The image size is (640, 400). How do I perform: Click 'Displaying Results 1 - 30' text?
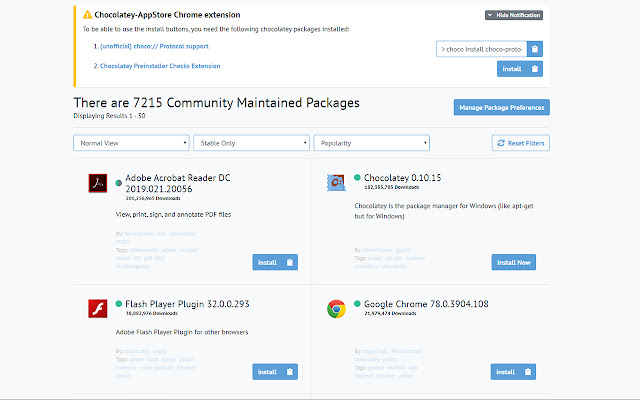pyautogui.click(x=109, y=116)
